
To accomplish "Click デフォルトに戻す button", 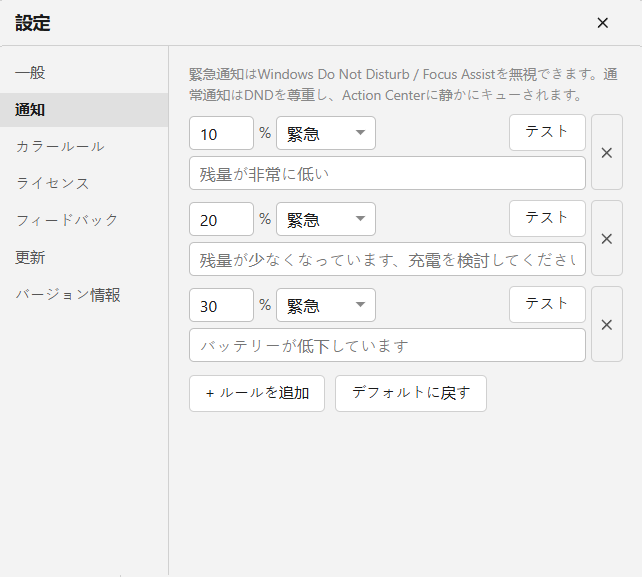I will tap(411, 394).
